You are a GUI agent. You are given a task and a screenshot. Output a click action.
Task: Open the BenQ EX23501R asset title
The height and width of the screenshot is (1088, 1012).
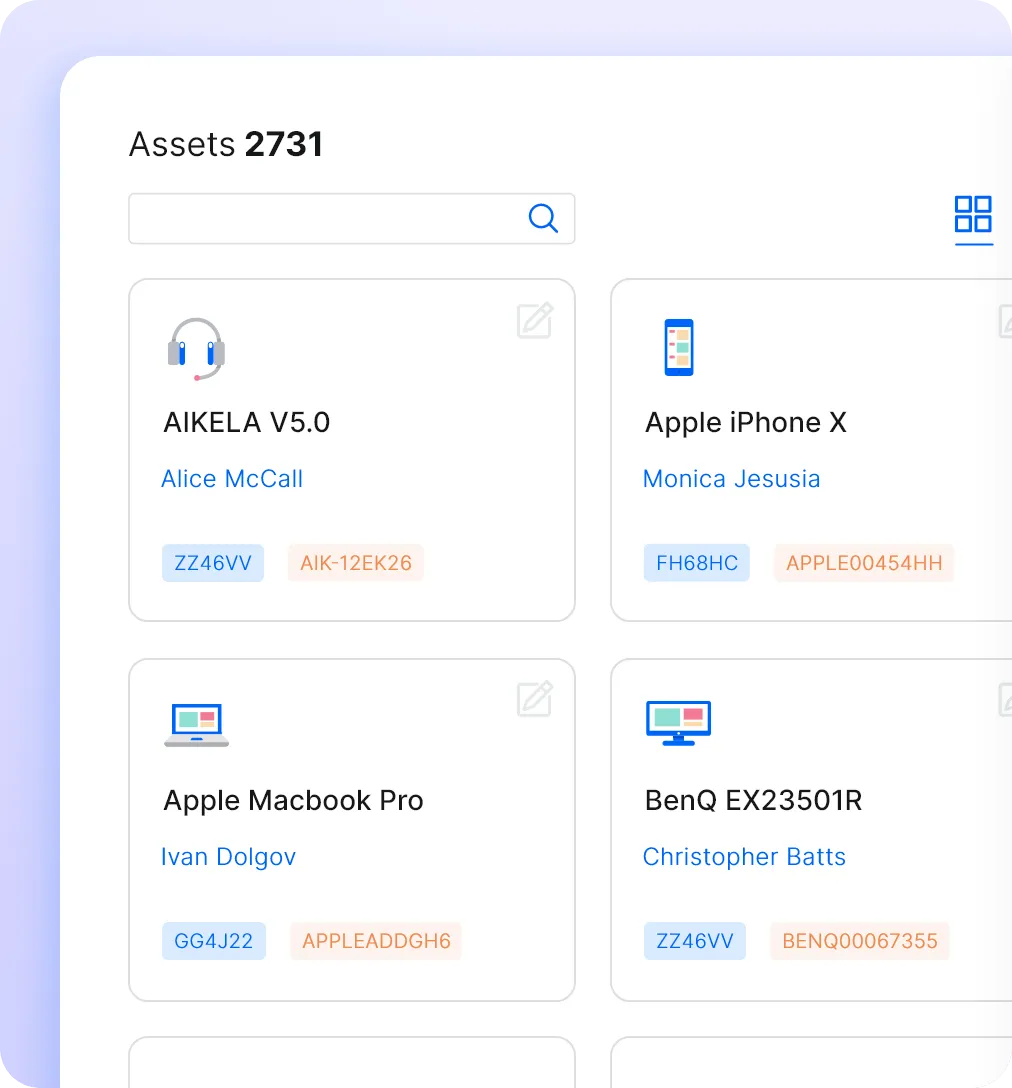754,801
